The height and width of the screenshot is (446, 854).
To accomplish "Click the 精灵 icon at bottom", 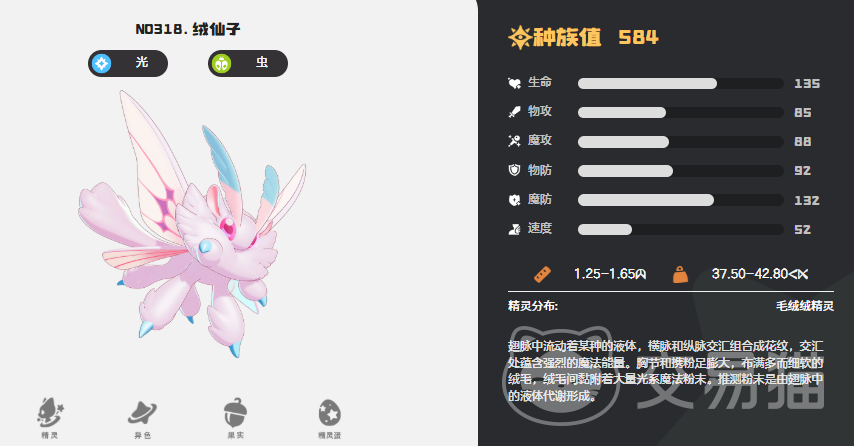I will click(x=50, y=412).
